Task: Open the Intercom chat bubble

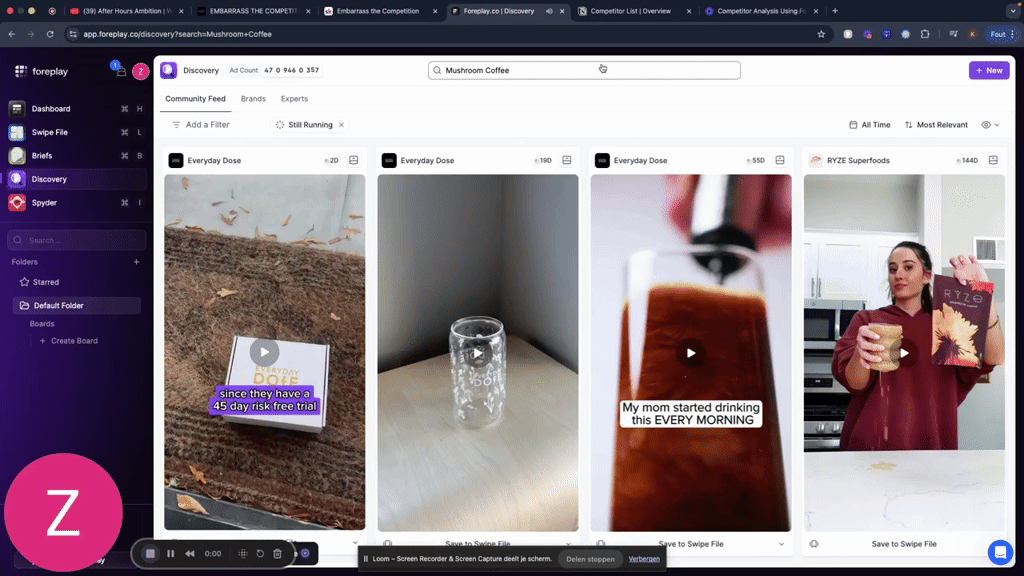Action: [x=1000, y=552]
